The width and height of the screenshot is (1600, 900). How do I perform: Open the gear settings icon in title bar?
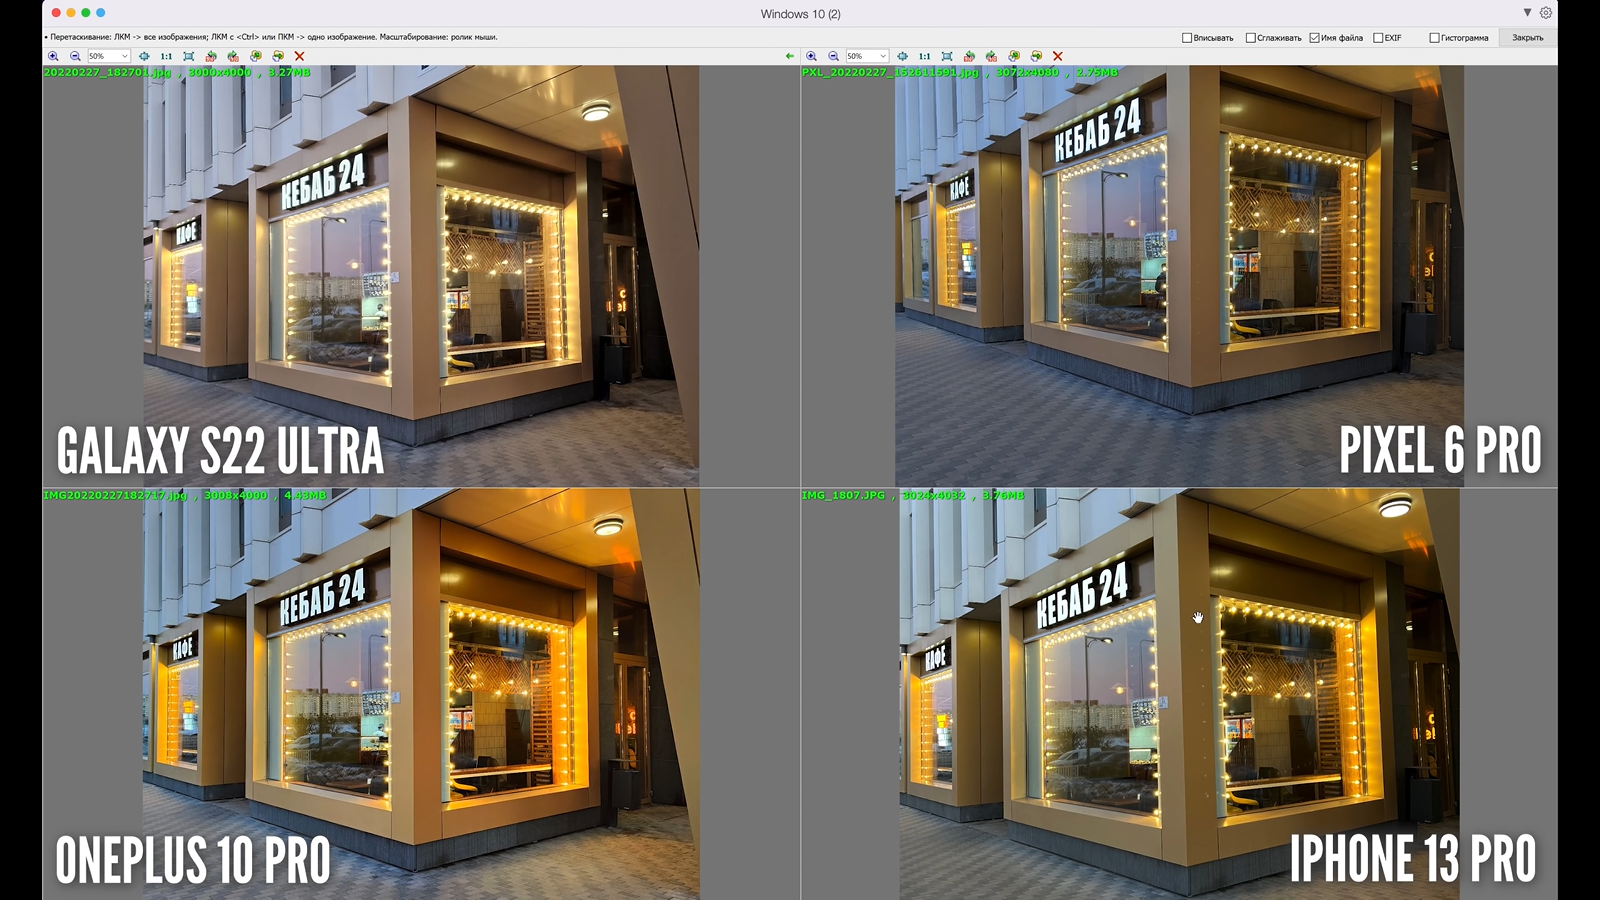(1546, 13)
